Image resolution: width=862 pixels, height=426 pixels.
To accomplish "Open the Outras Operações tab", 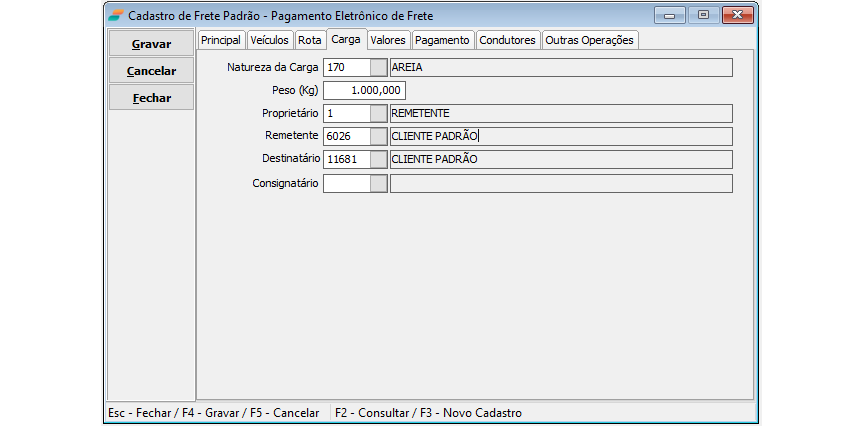I will point(589,40).
